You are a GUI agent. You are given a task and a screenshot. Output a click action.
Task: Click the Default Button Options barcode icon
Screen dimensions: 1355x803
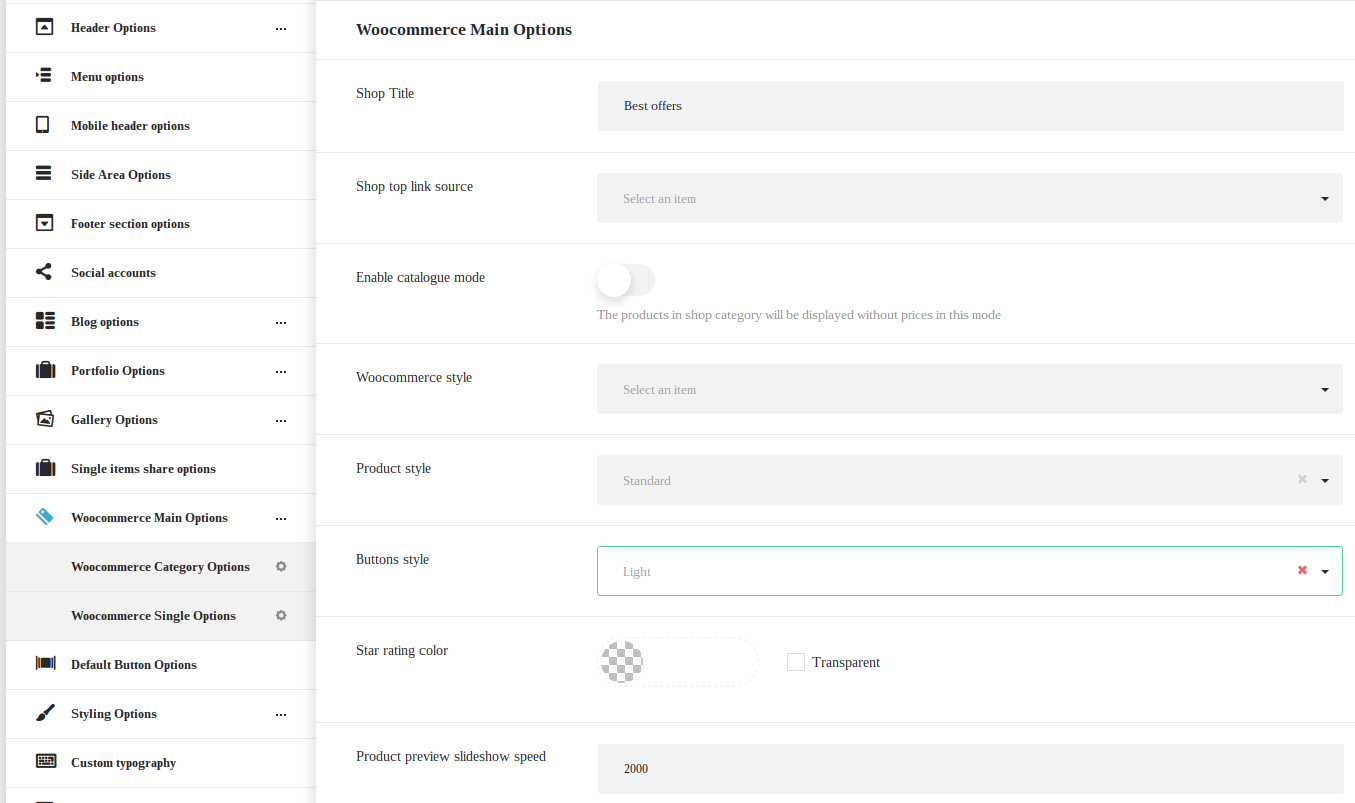click(x=45, y=663)
